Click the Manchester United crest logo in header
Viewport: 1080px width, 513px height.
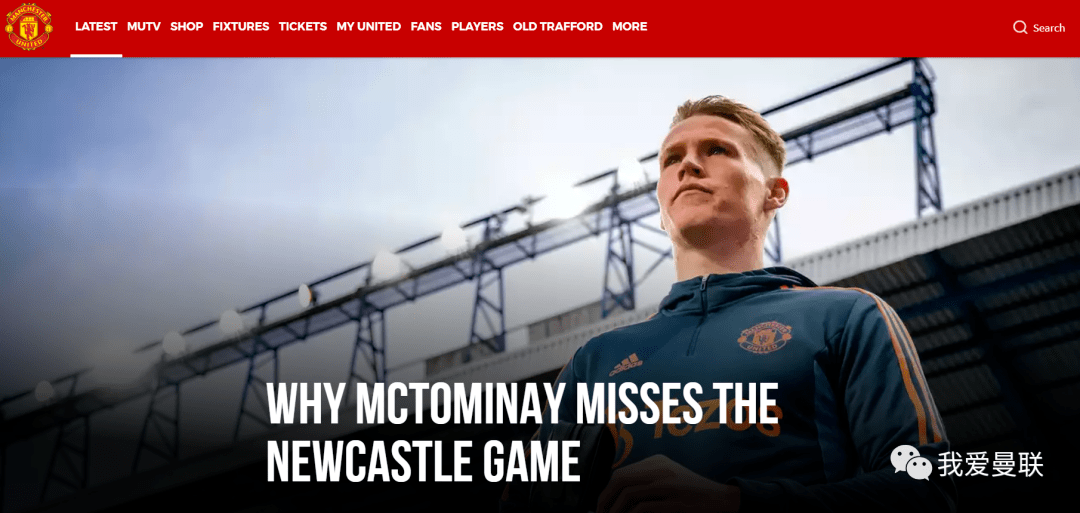pos(29,27)
